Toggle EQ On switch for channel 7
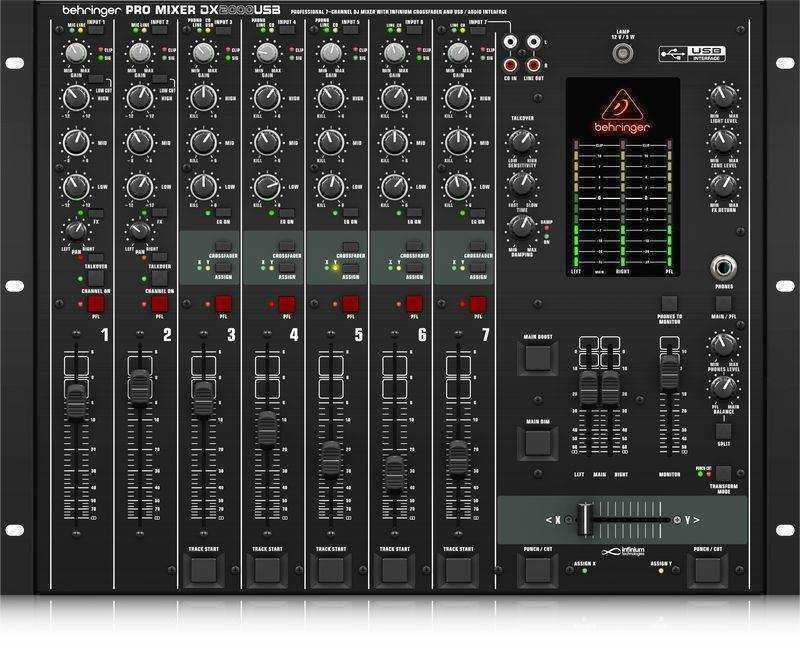Screen dimensions: 800x647 point(478,213)
